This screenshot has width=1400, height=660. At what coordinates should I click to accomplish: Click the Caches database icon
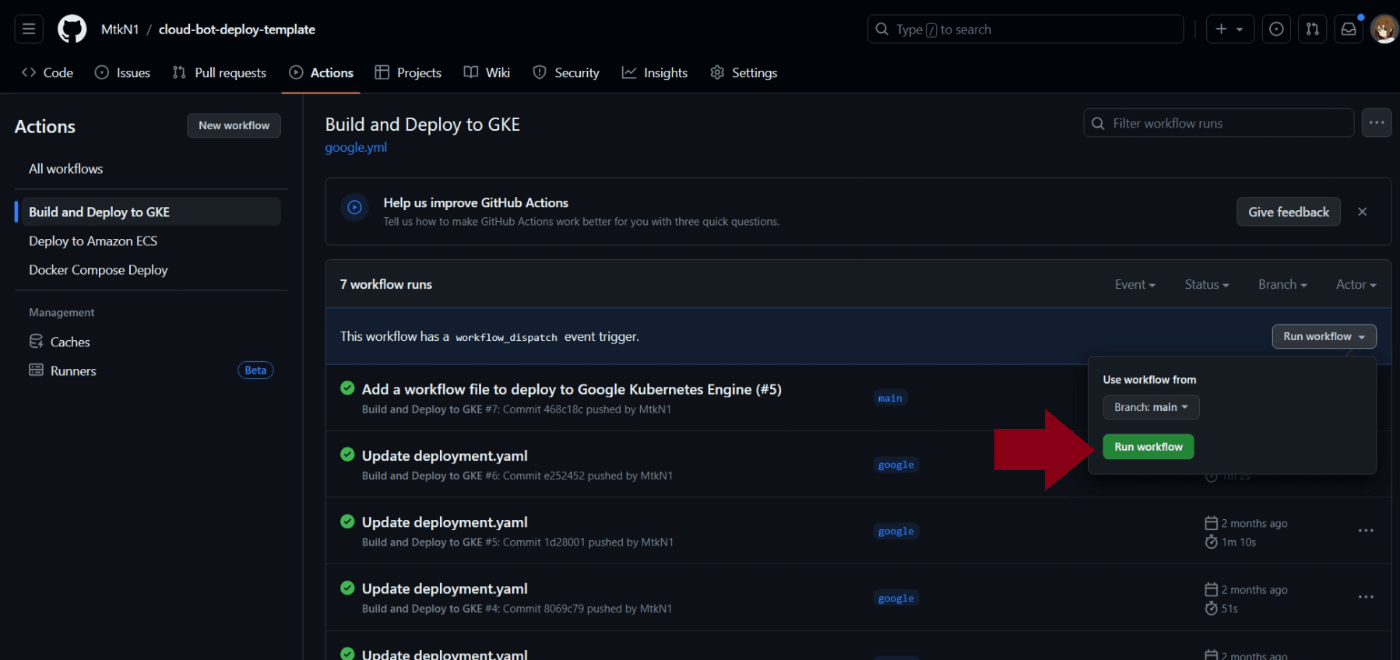point(36,341)
